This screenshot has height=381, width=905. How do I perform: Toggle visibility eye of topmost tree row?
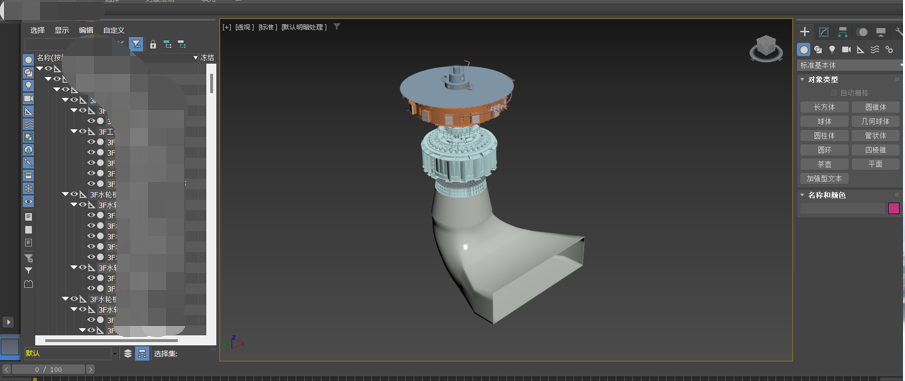(48, 69)
